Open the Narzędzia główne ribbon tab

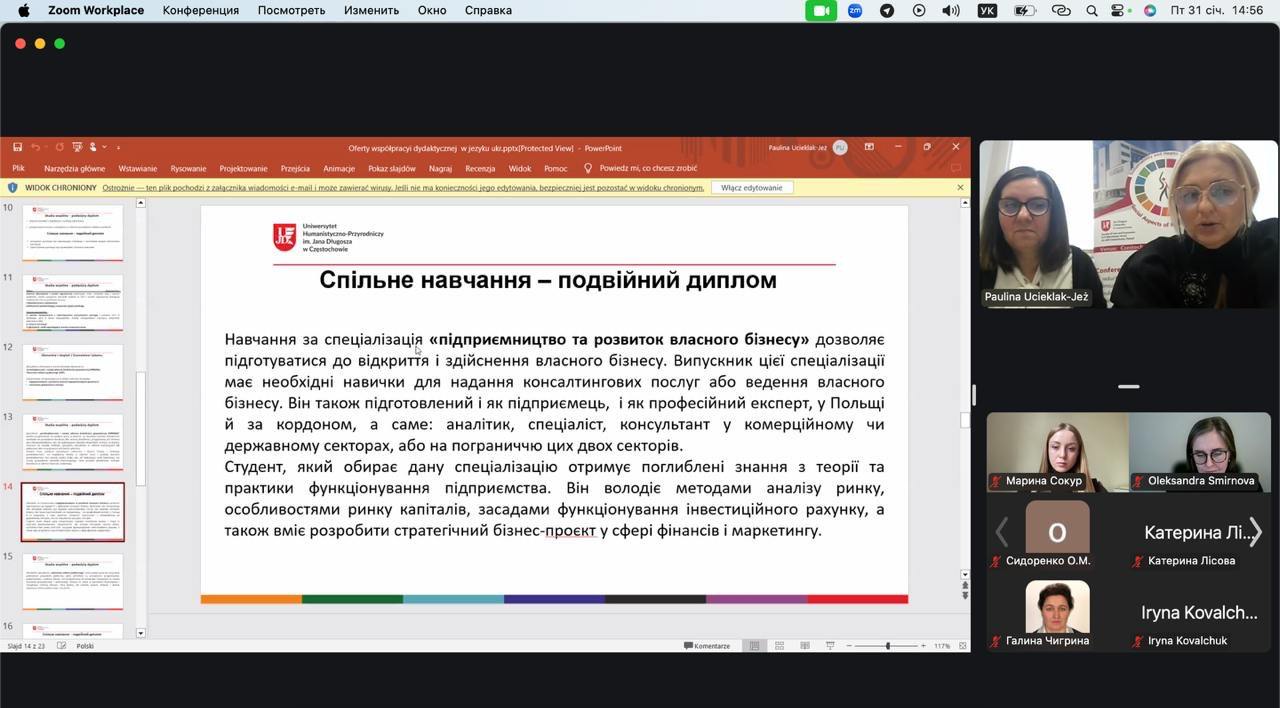pos(74,168)
